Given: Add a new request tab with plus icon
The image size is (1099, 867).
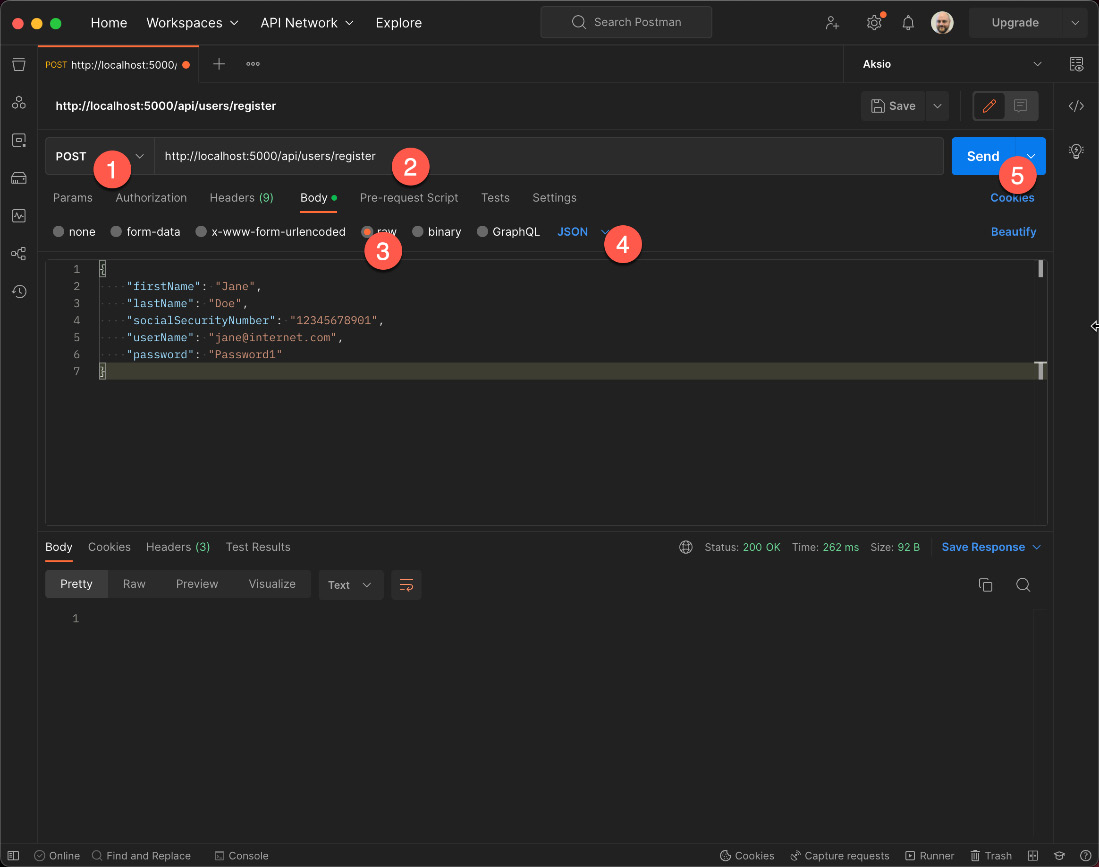Looking at the screenshot, I should point(219,64).
